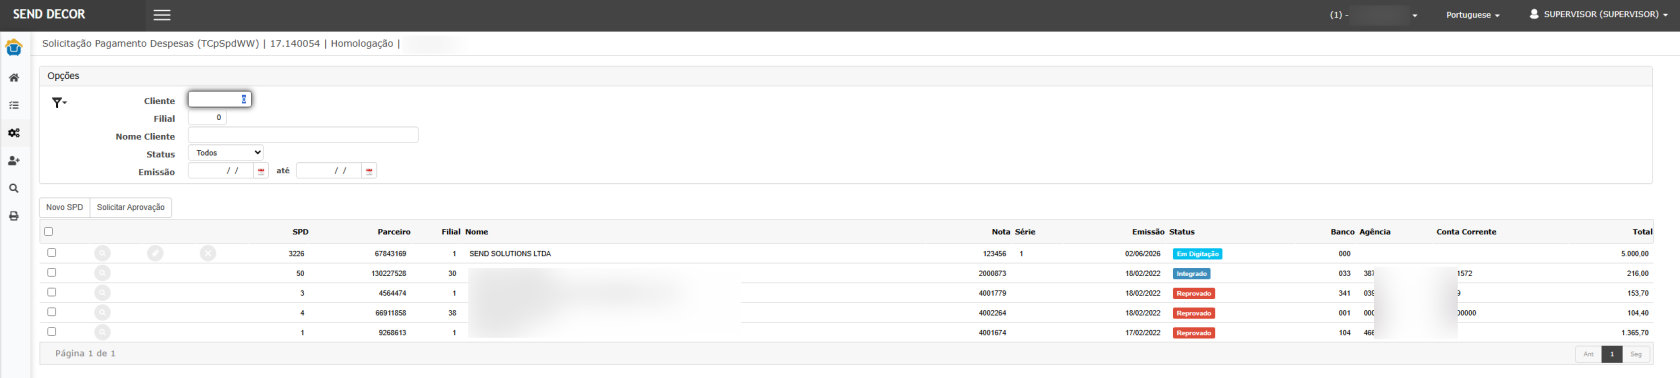
Task: Click the printer icon in sidebar
Action: tap(14, 216)
